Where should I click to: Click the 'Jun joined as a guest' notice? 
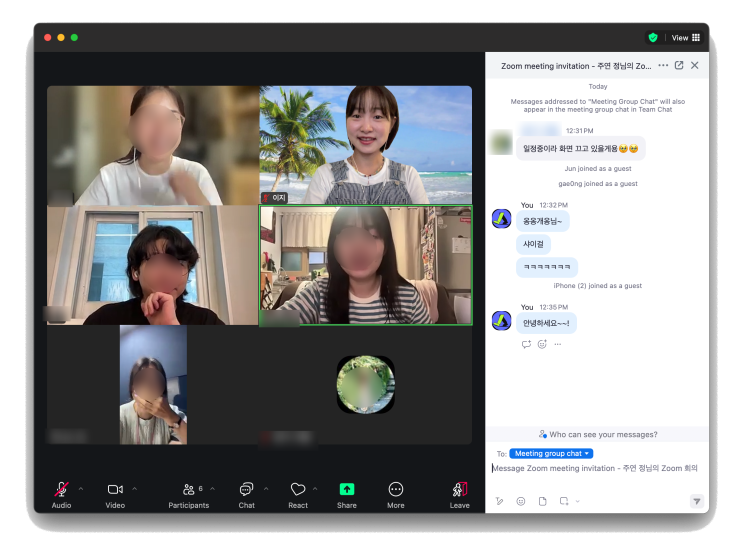point(598,169)
